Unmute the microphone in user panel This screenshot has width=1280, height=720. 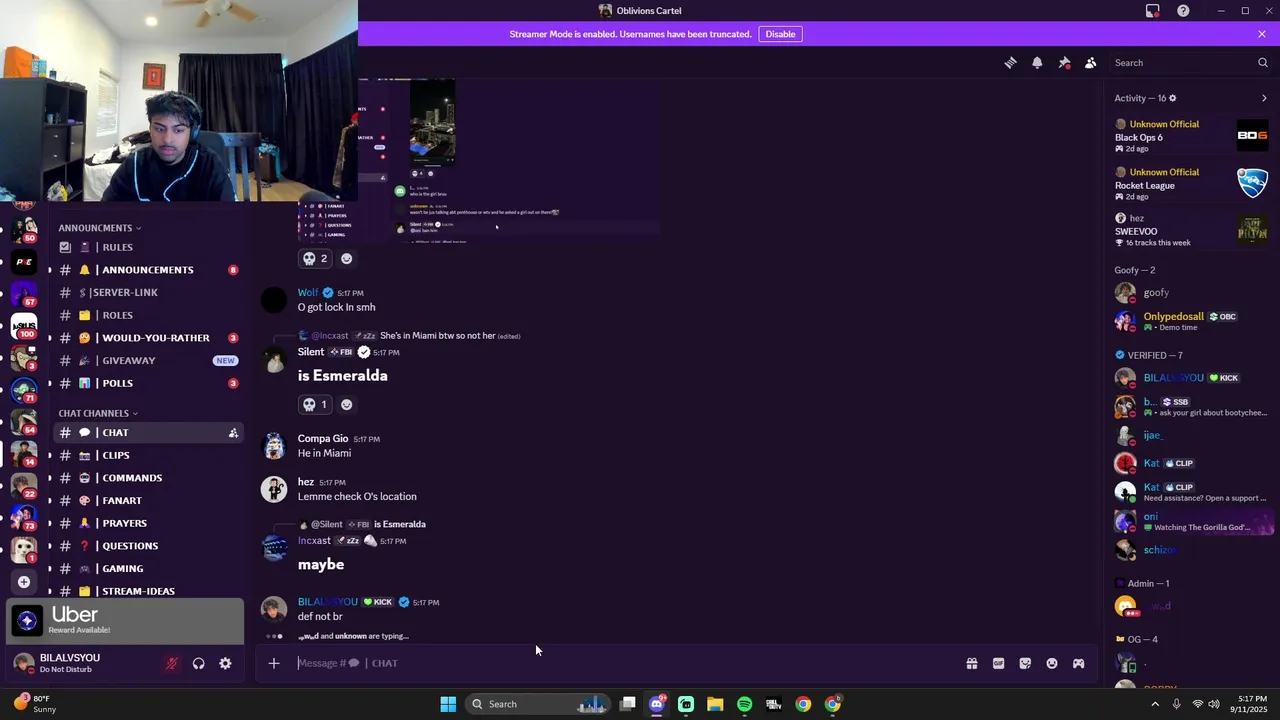click(x=171, y=663)
